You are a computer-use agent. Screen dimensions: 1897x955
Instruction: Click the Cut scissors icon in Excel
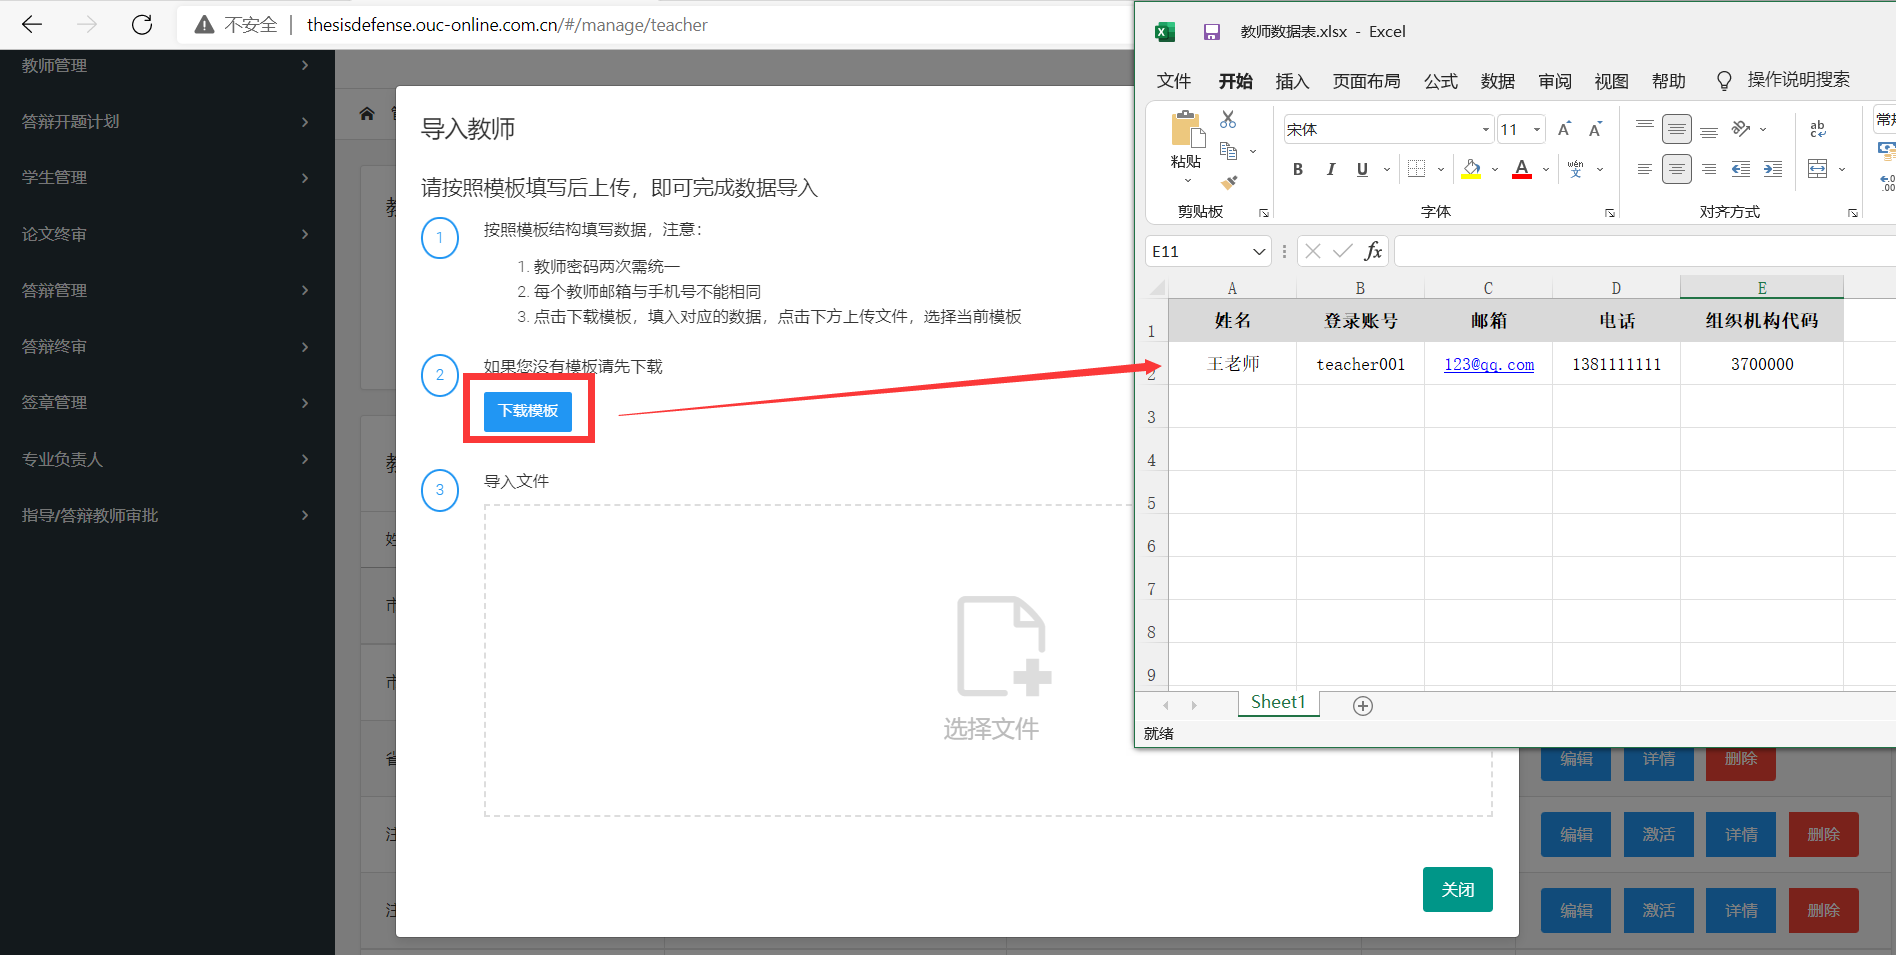[x=1228, y=120]
